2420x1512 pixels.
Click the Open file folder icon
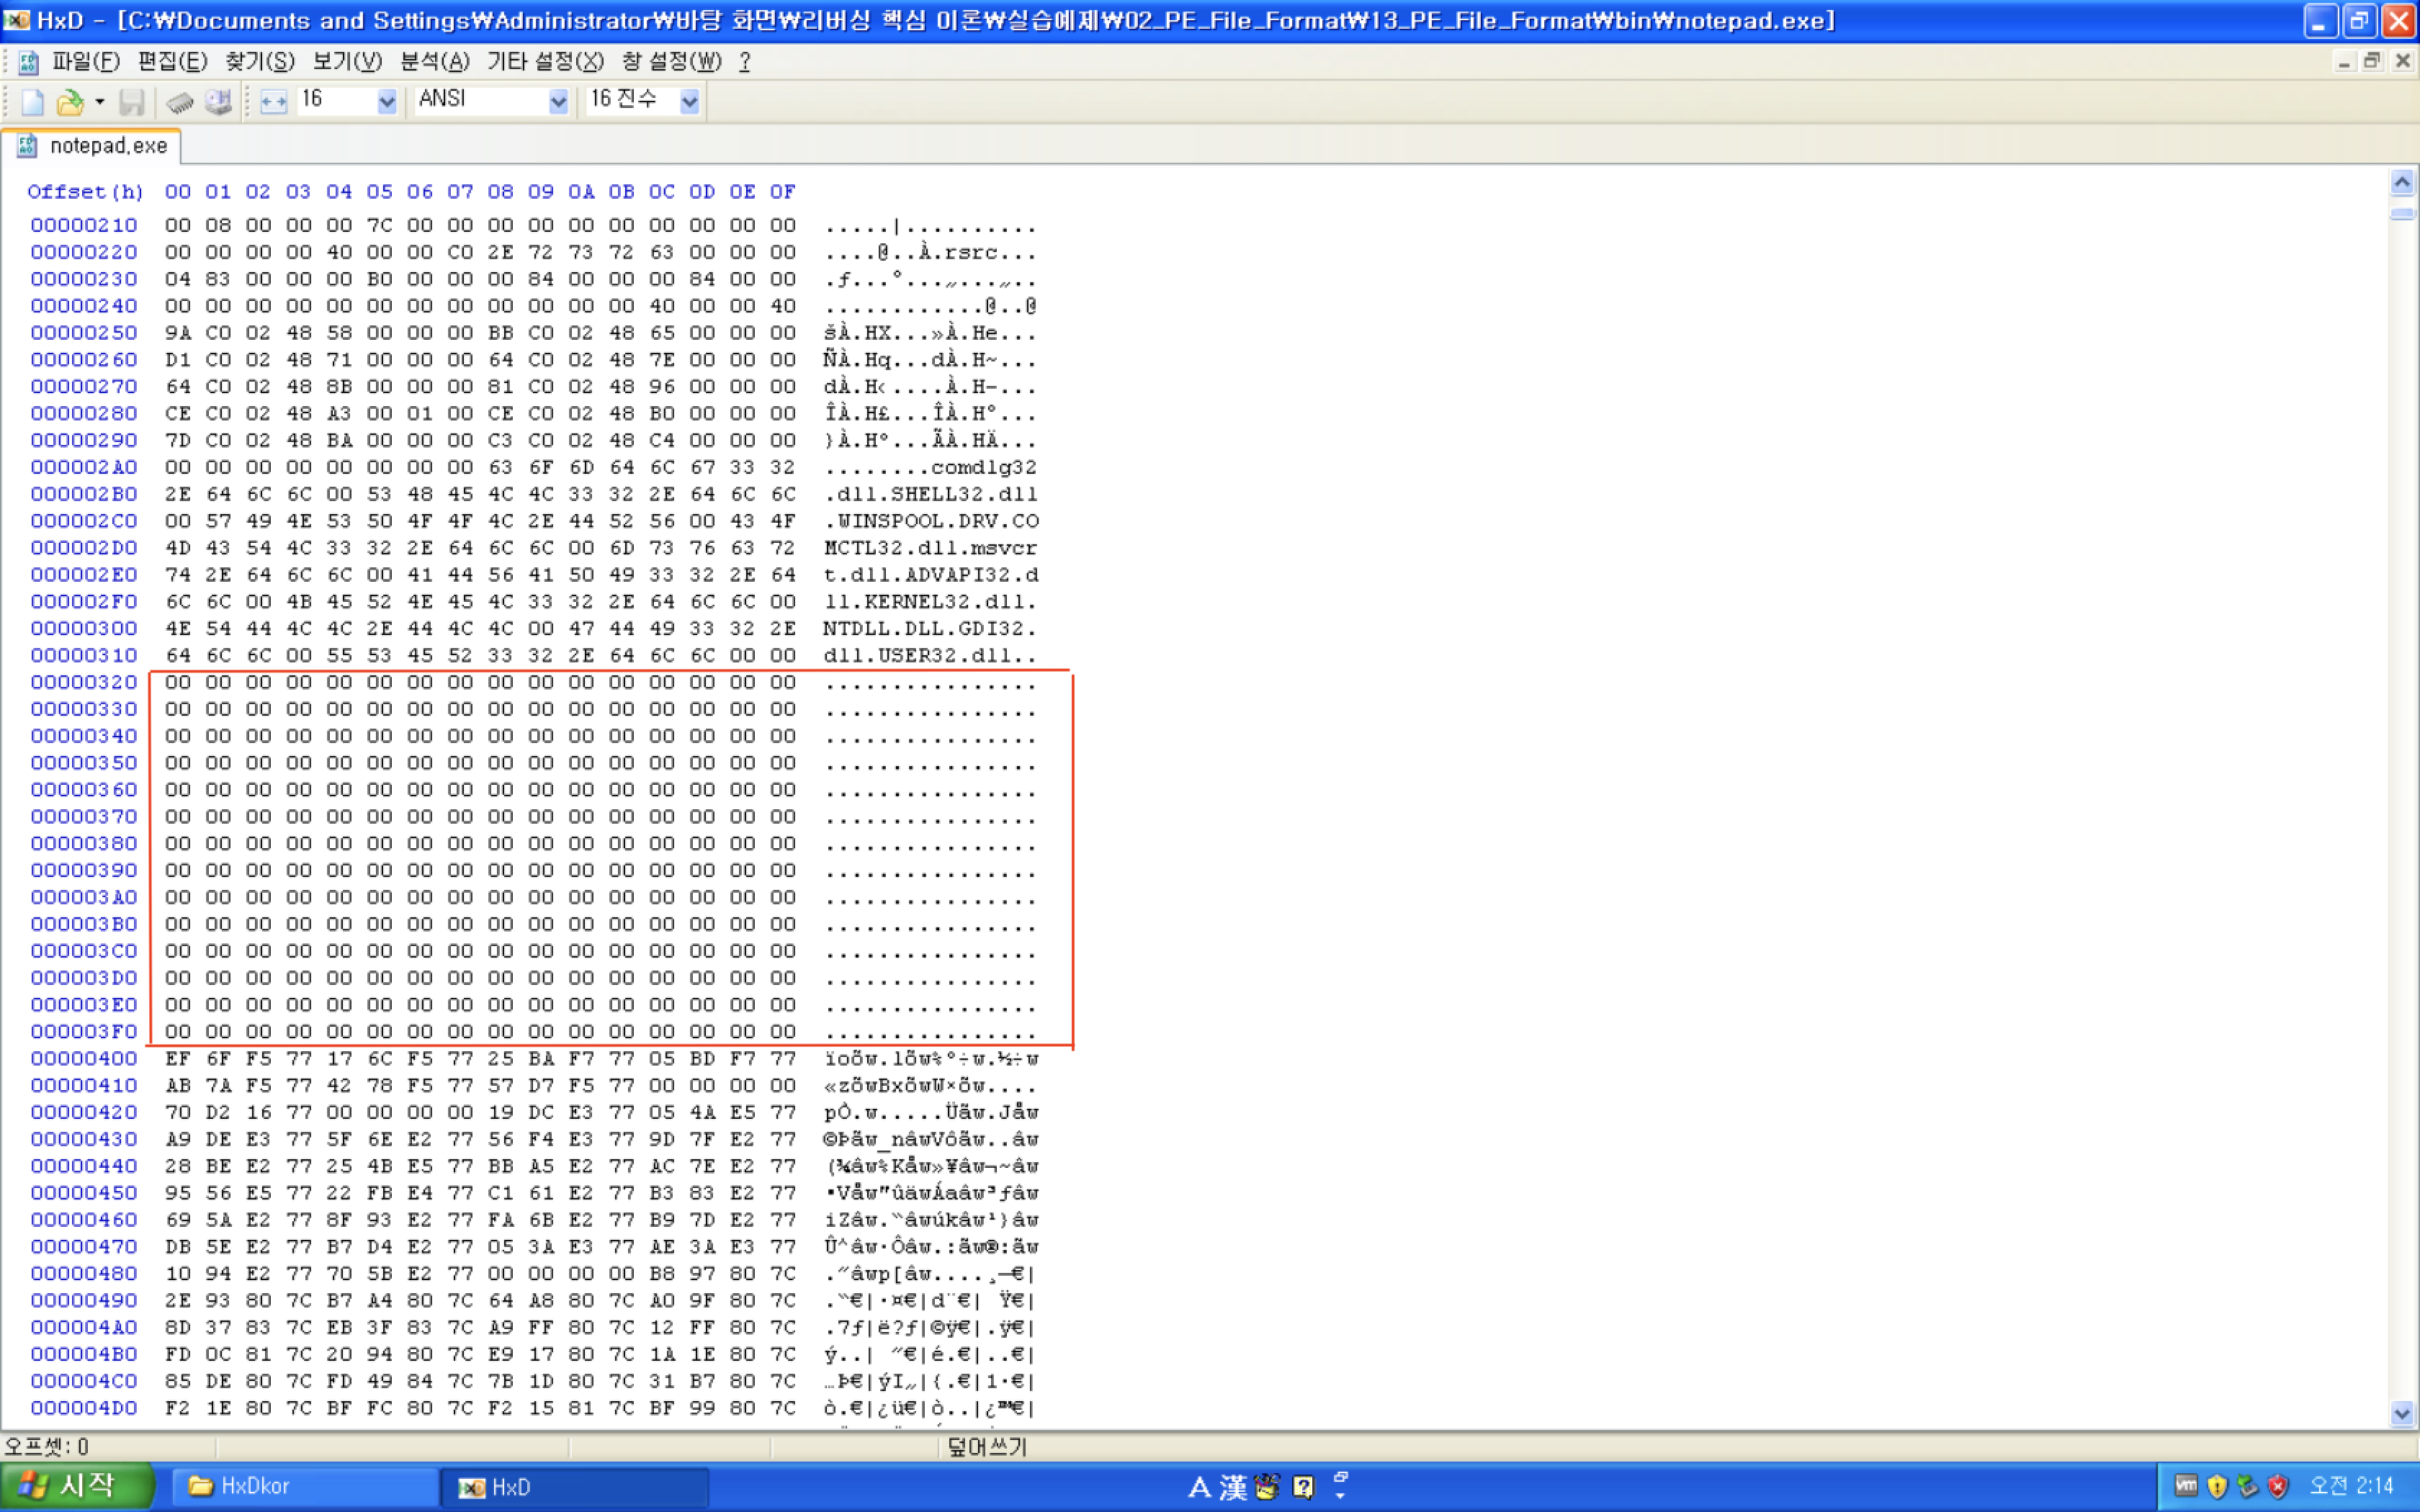coord(69,101)
